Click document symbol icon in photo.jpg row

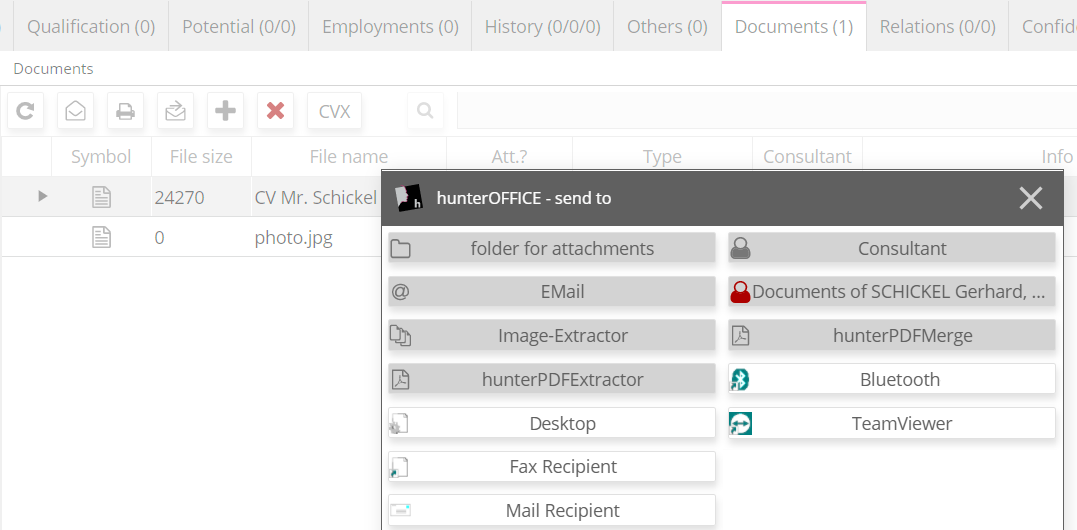pos(102,238)
